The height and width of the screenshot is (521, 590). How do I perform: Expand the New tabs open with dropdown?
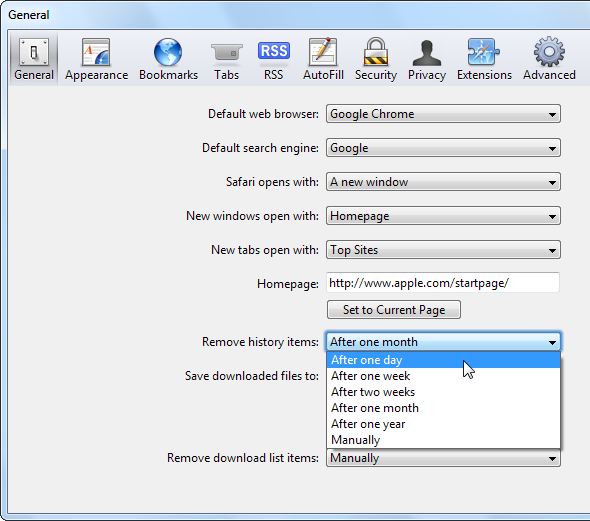443,250
